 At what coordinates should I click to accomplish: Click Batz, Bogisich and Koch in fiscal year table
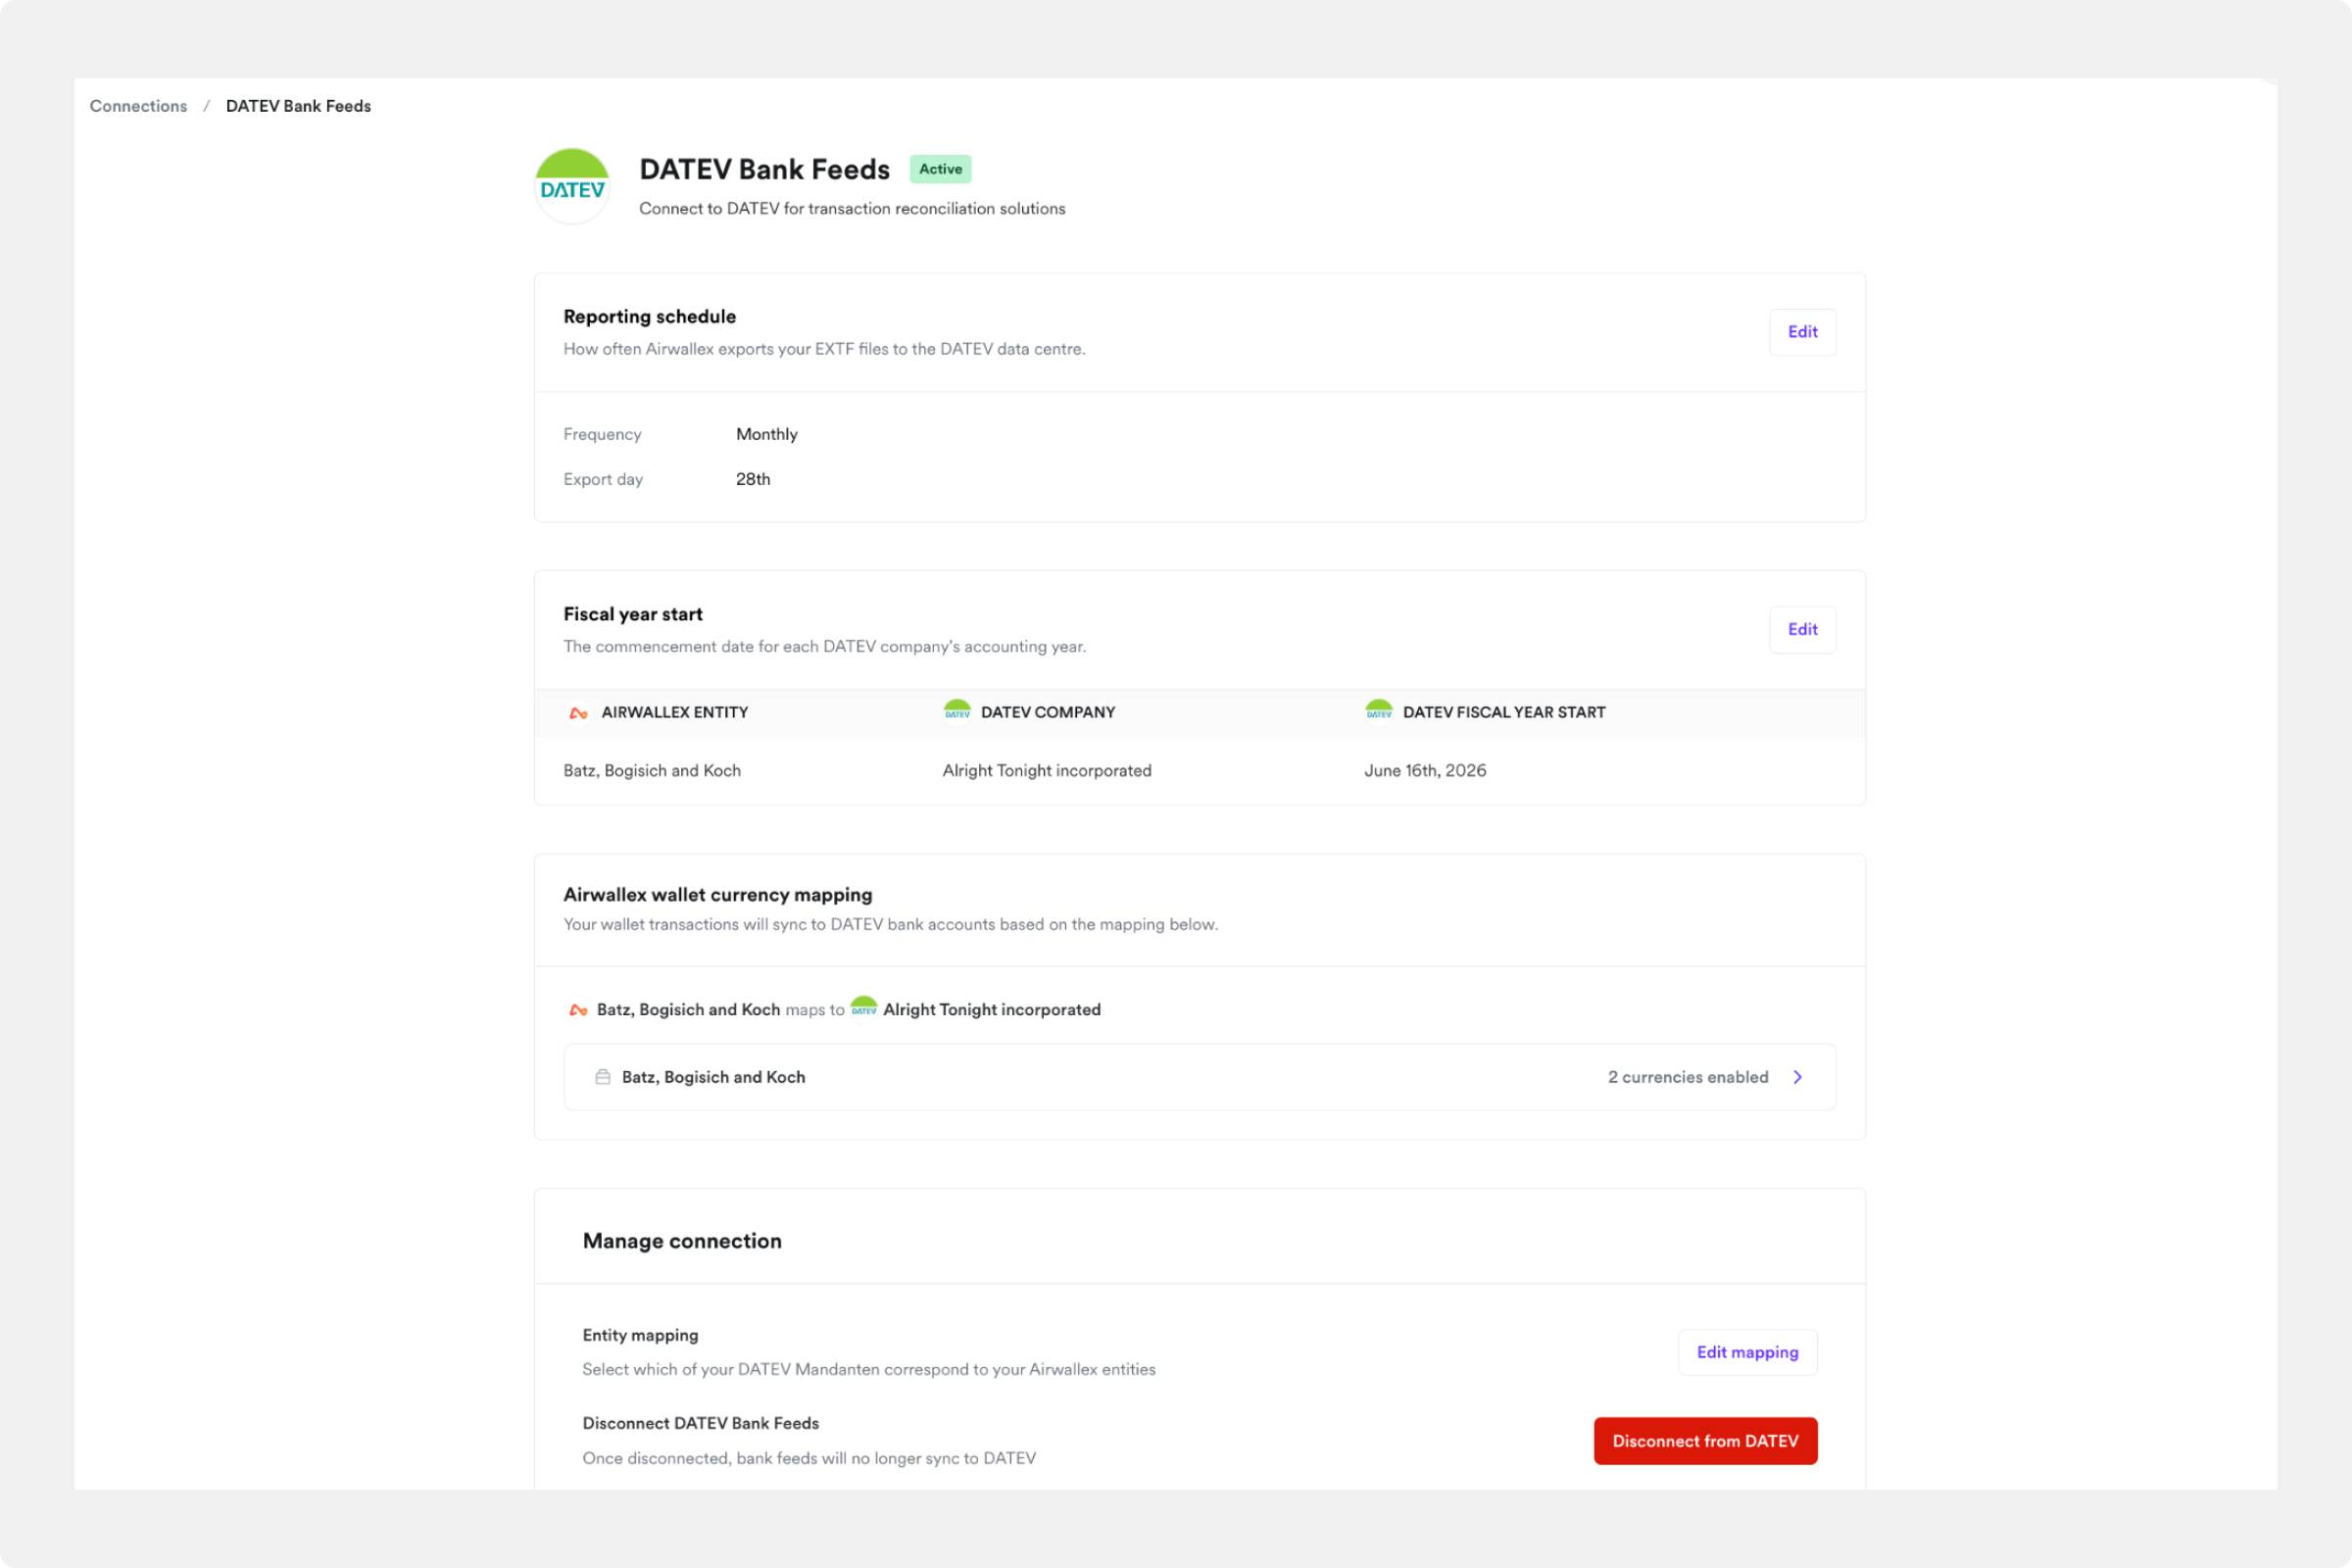click(x=652, y=770)
